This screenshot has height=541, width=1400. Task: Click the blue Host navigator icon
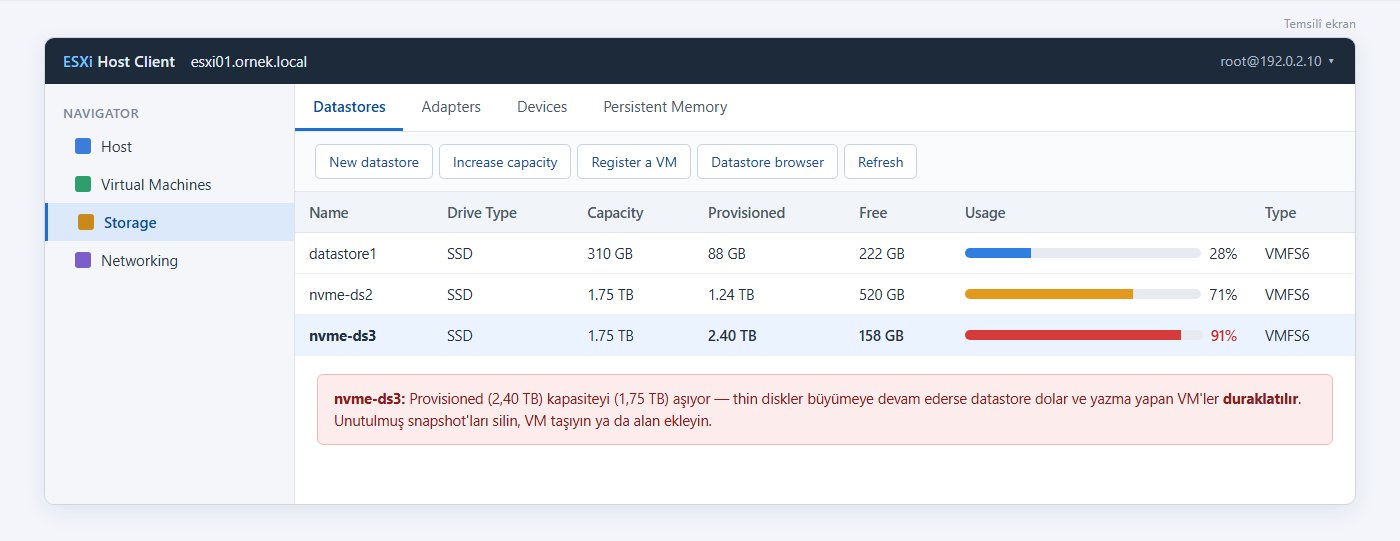[x=83, y=147]
